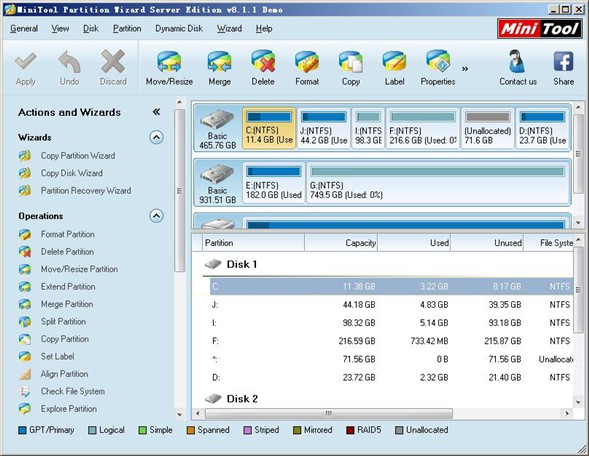The height and width of the screenshot is (456, 589).
Task: Choose Delete Partition operation
Action: (x=67, y=252)
